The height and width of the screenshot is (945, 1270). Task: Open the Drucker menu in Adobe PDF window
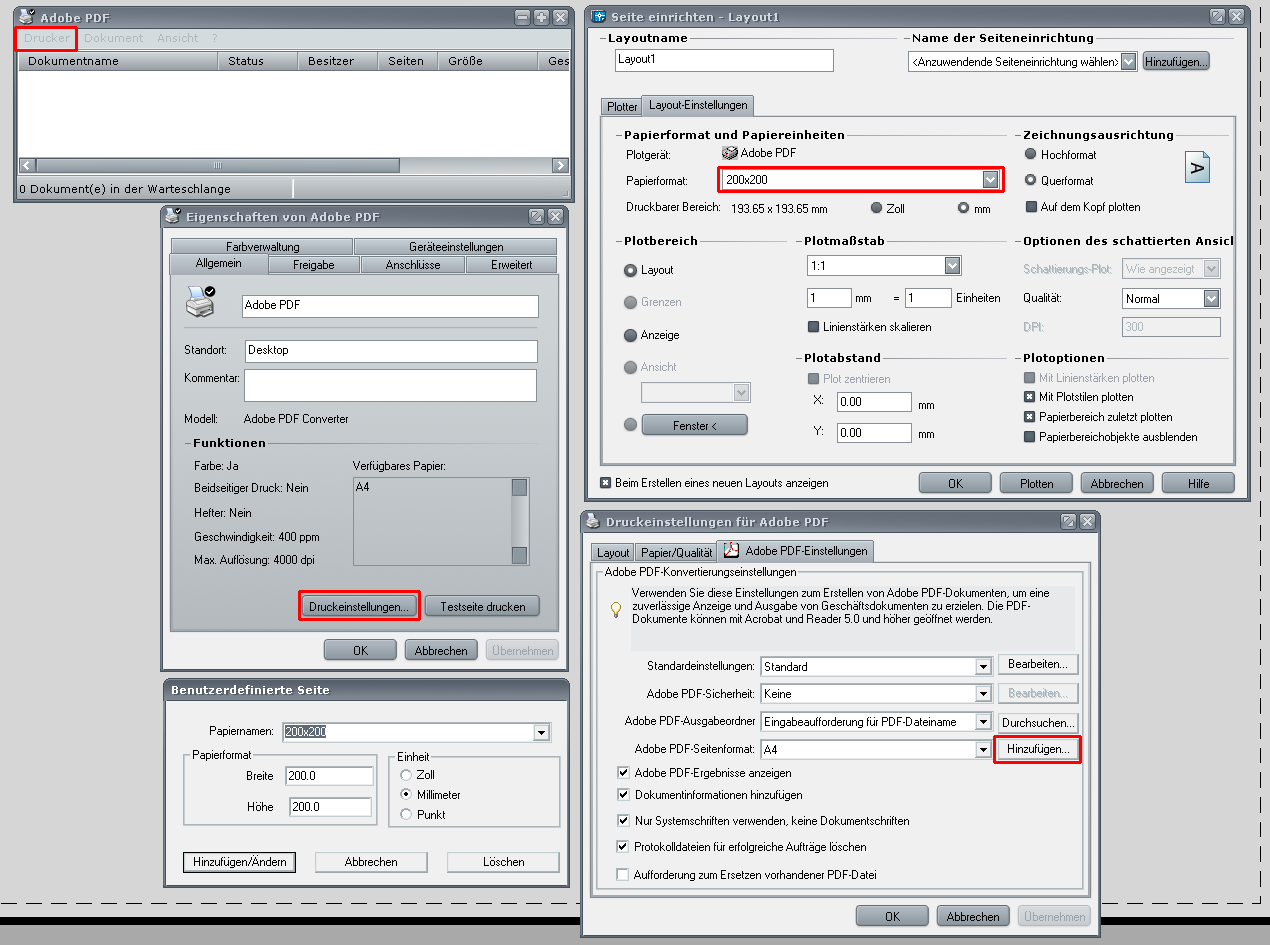[x=47, y=38]
